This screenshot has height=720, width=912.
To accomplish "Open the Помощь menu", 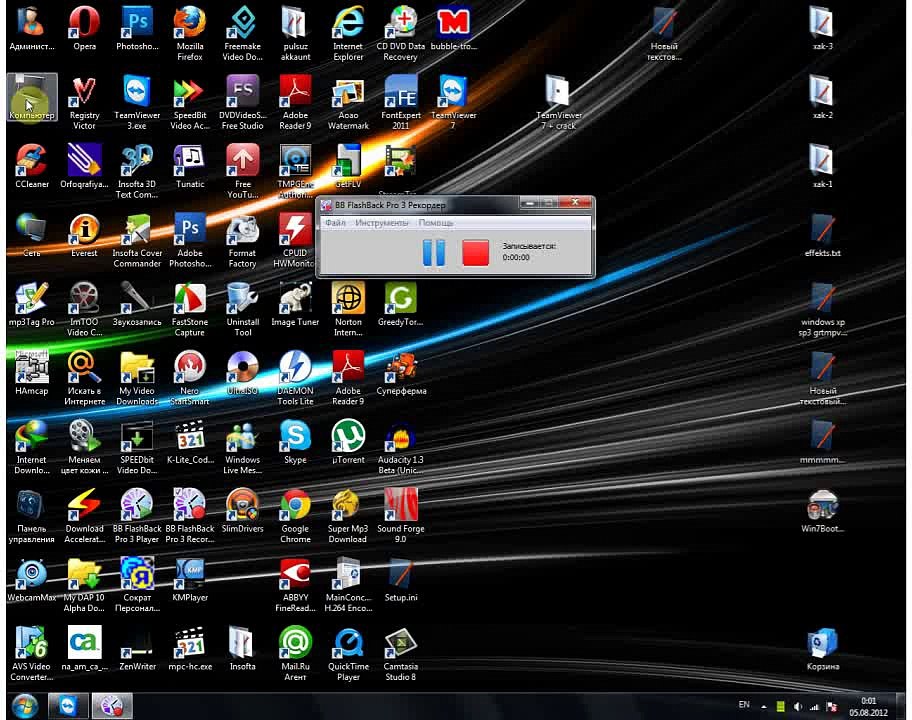I will pos(436,223).
